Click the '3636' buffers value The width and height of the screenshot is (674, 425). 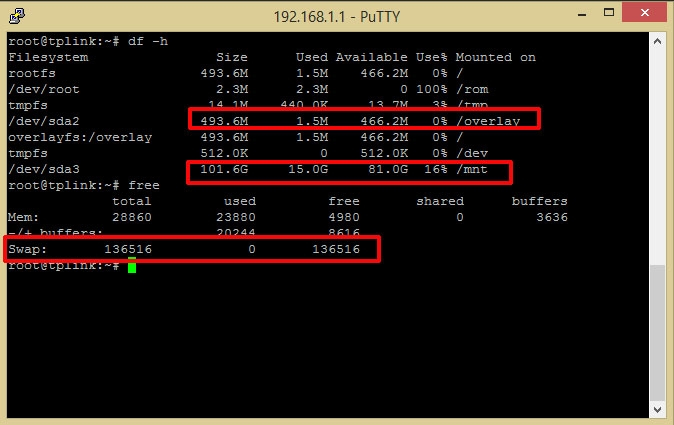pyautogui.click(x=551, y=217)
